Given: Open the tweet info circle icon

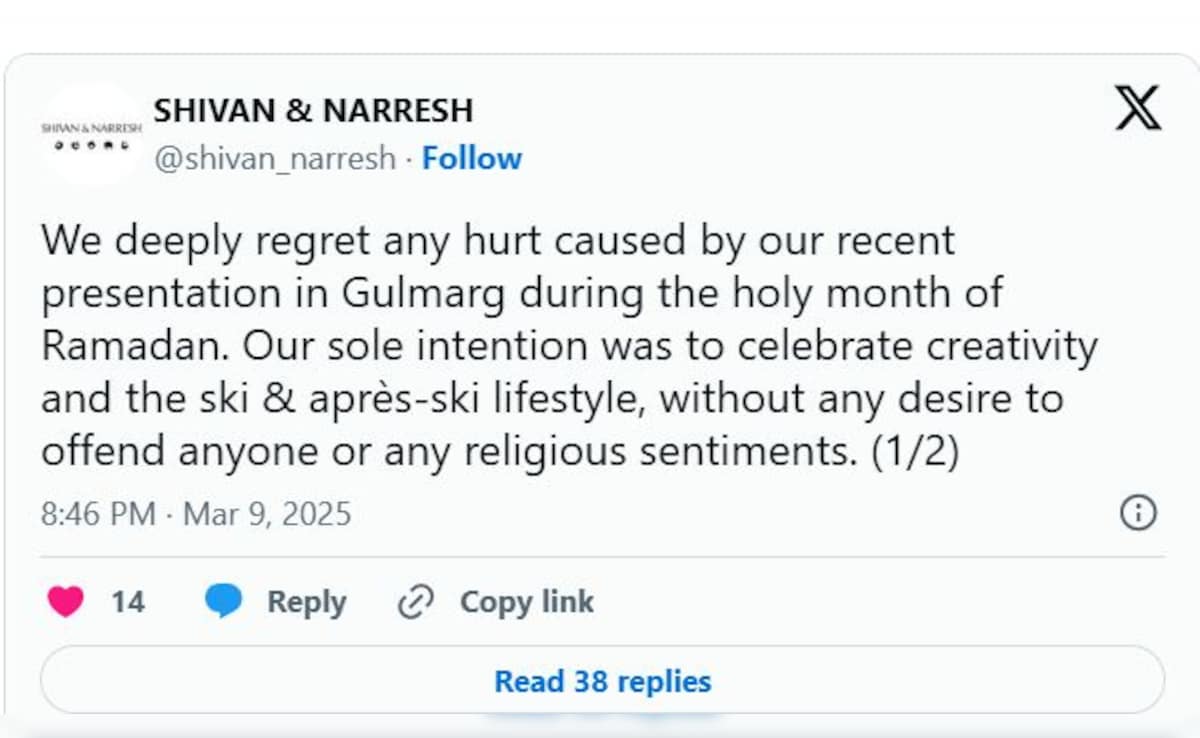Looking at the screenshot, I should pyautogui.click(x=1138, y=513).
